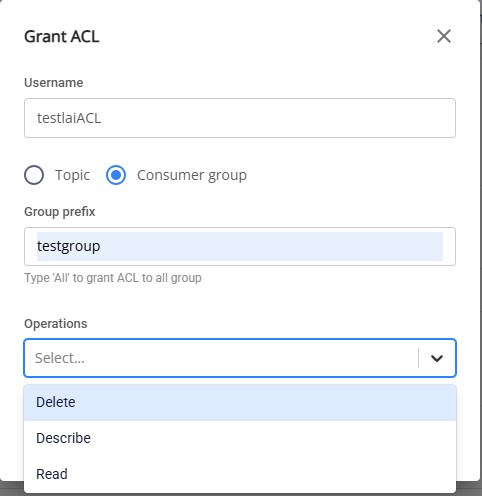Click the Consumer group label text
This screenshot has height=496, width=482.
[x=192, y=175]
